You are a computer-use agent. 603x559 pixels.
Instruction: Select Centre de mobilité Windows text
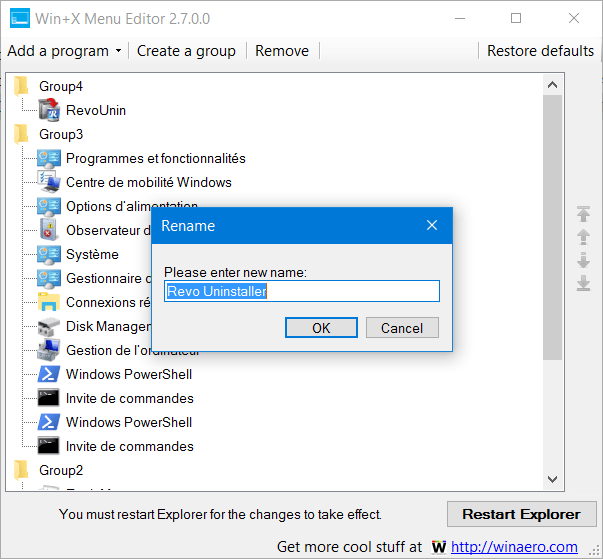point(149,182)
